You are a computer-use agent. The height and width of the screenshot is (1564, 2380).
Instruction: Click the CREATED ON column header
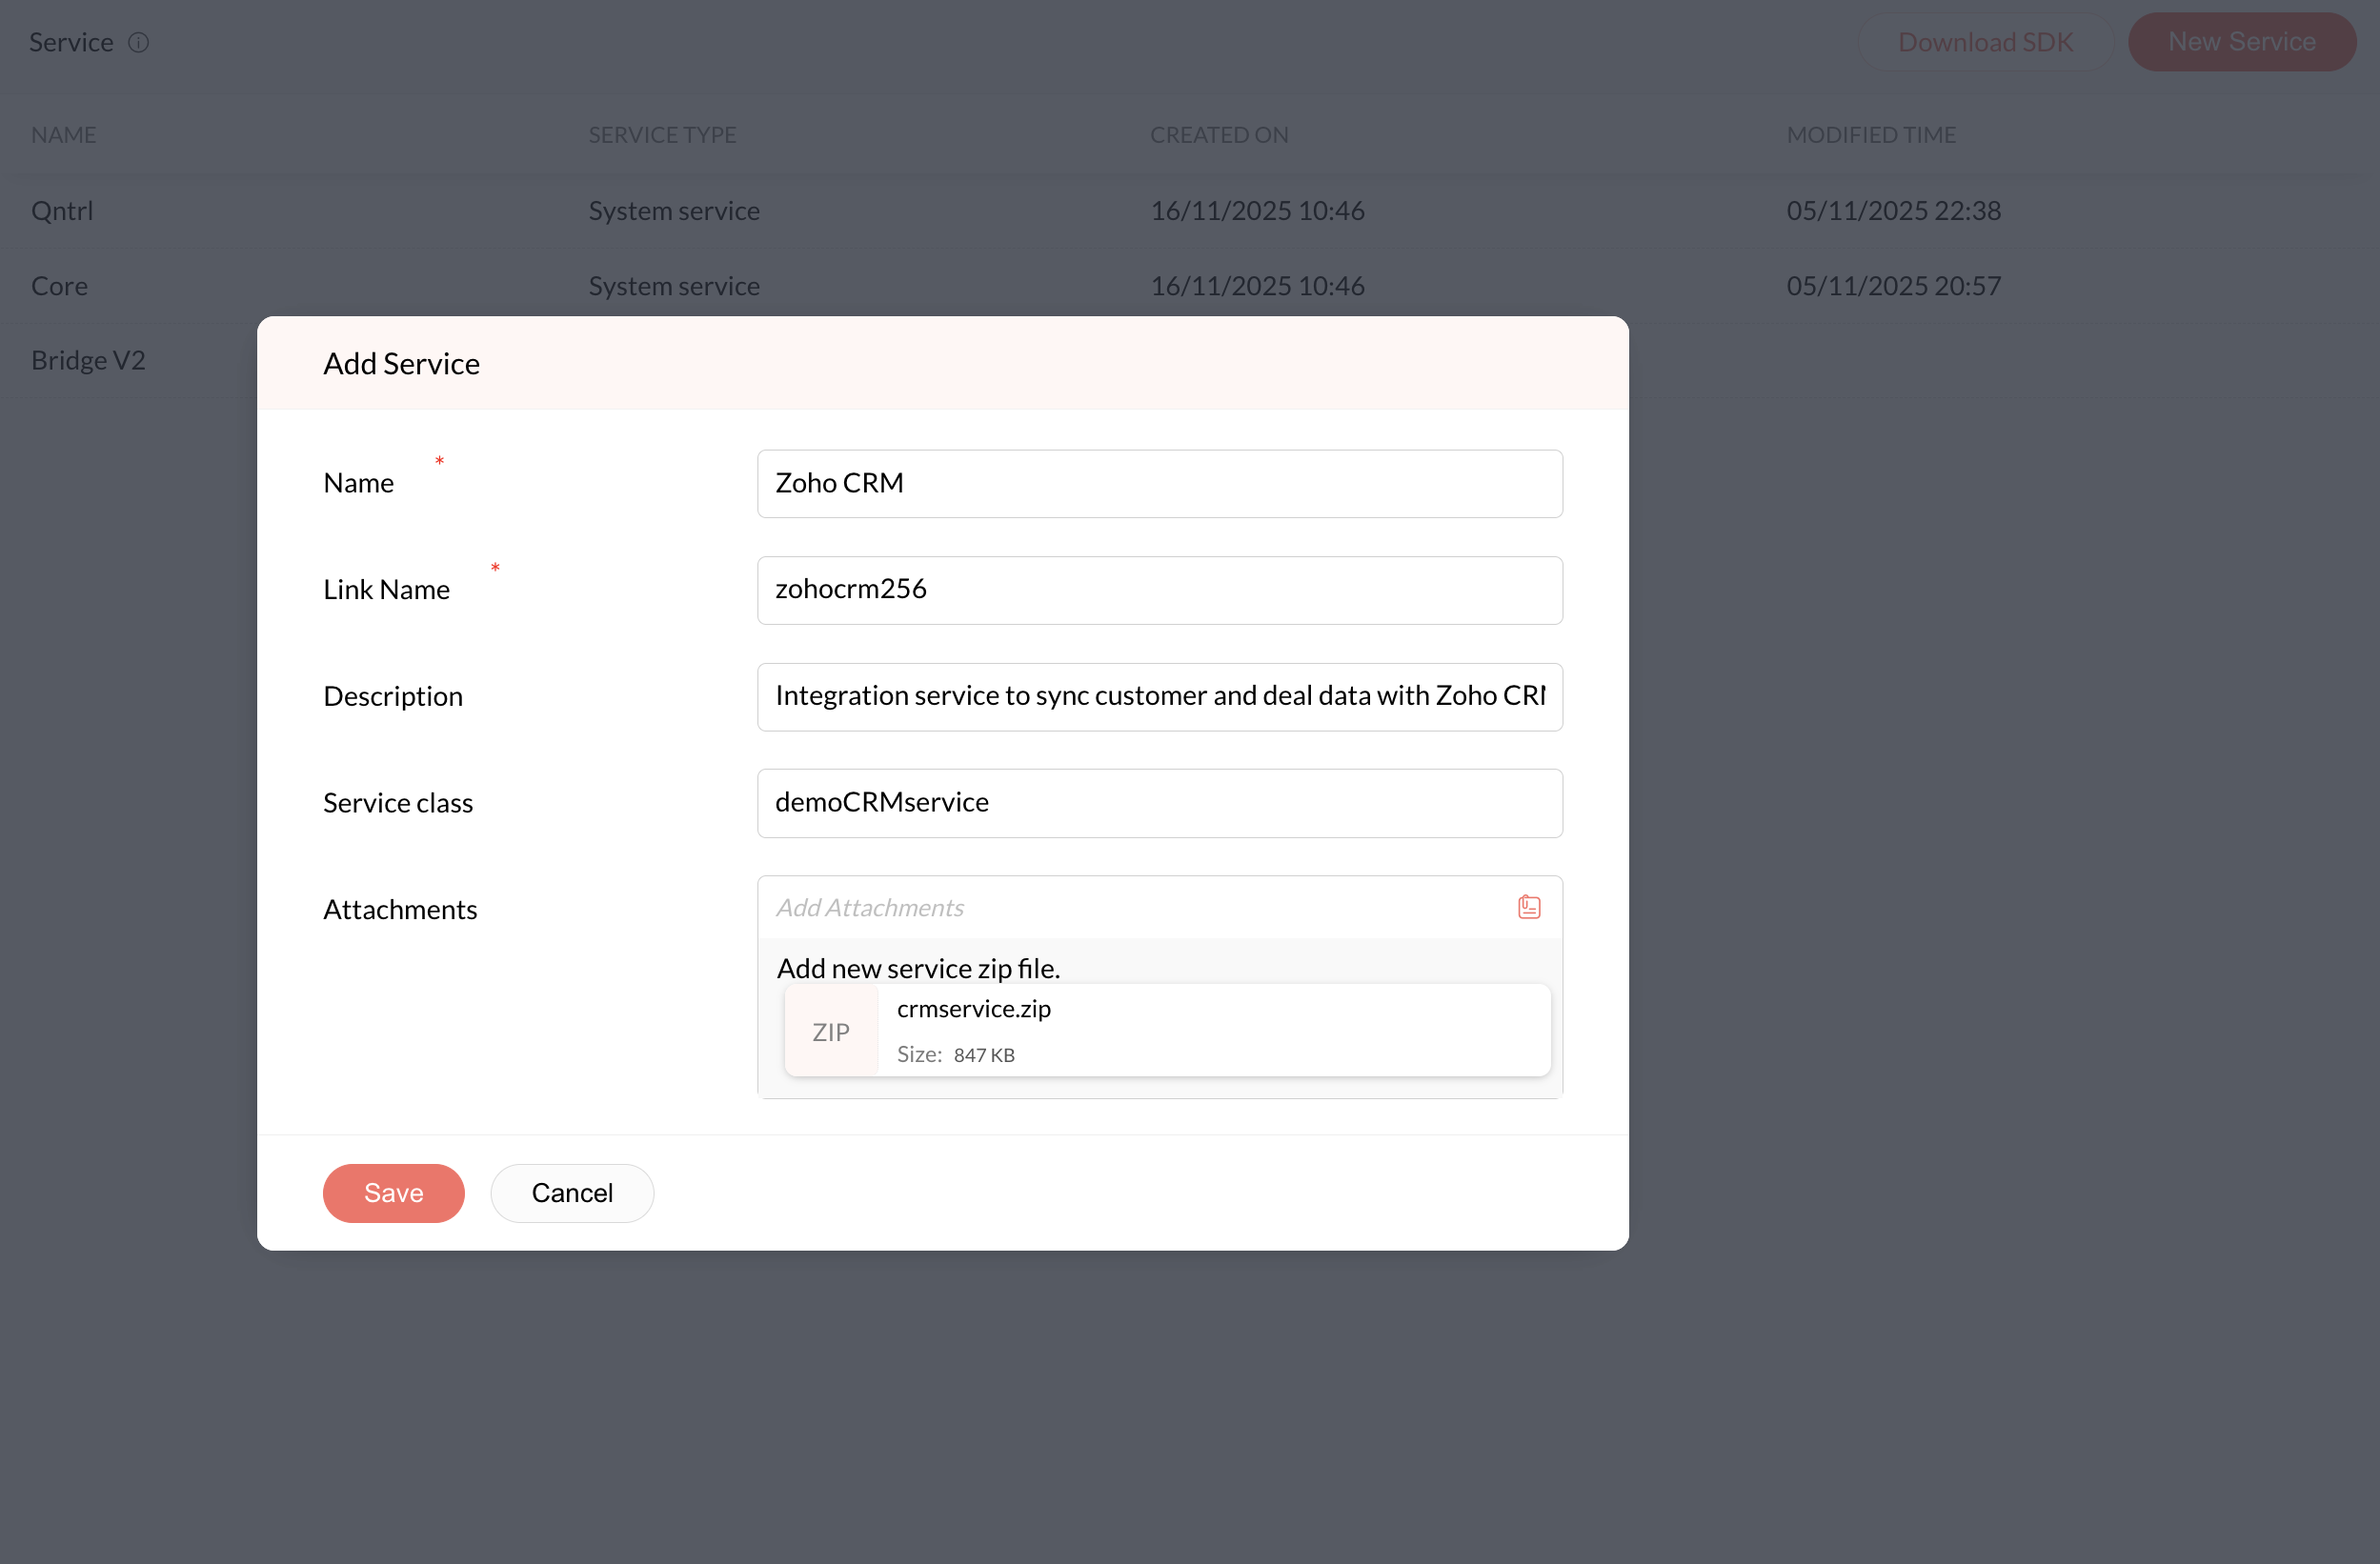[x=1218, y=135]
